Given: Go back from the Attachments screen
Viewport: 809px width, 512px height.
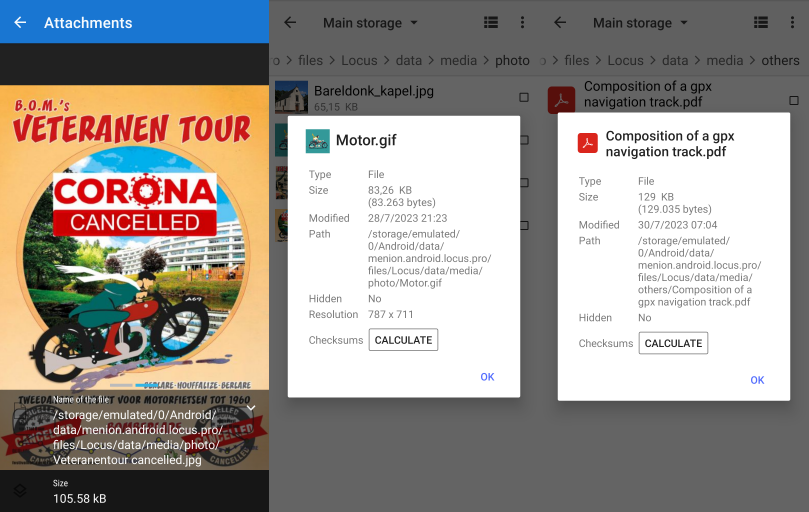Looking at the screenshot, I should click(20, 22).
